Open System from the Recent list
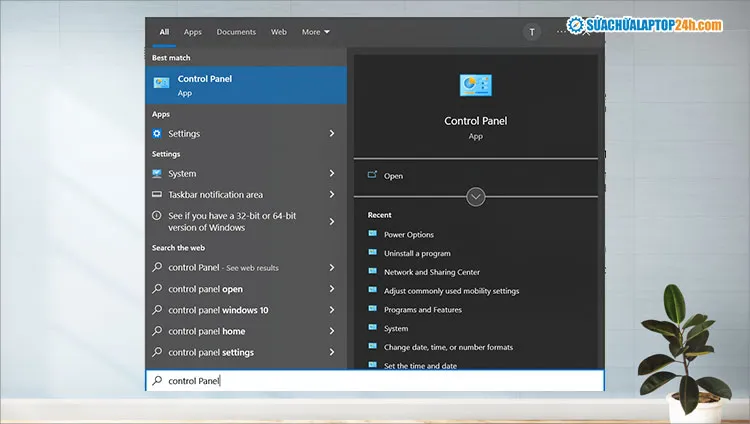This screenshot has height=424, width=750. 396,328
